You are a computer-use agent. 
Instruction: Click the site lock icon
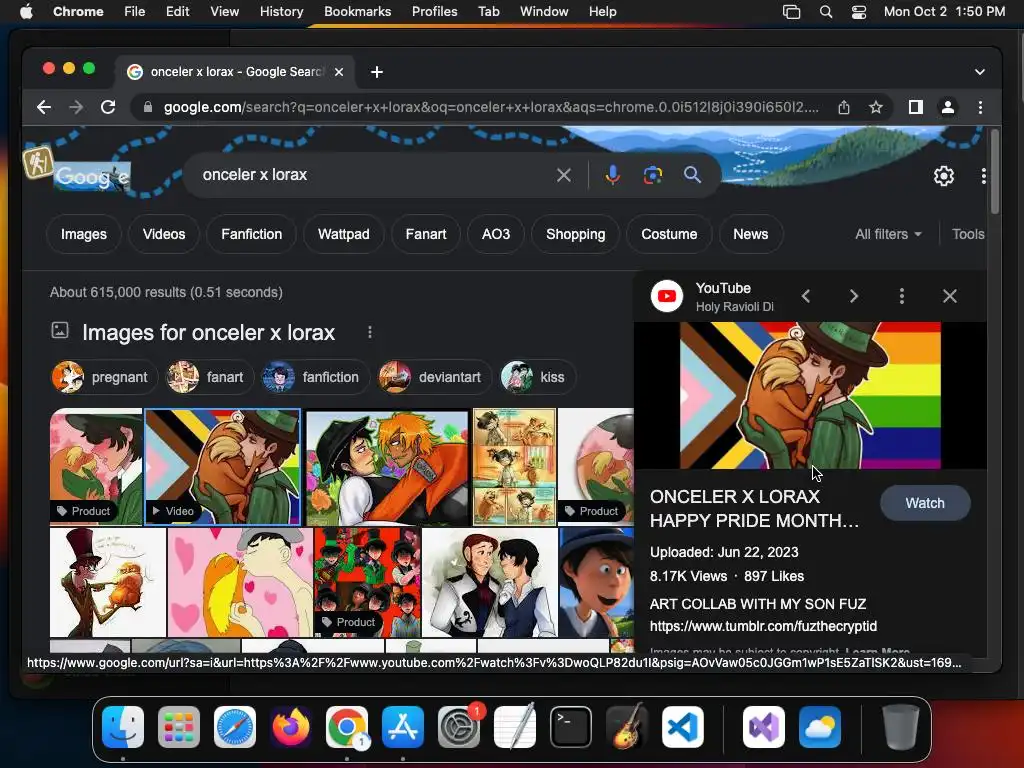tap(148, 107)
